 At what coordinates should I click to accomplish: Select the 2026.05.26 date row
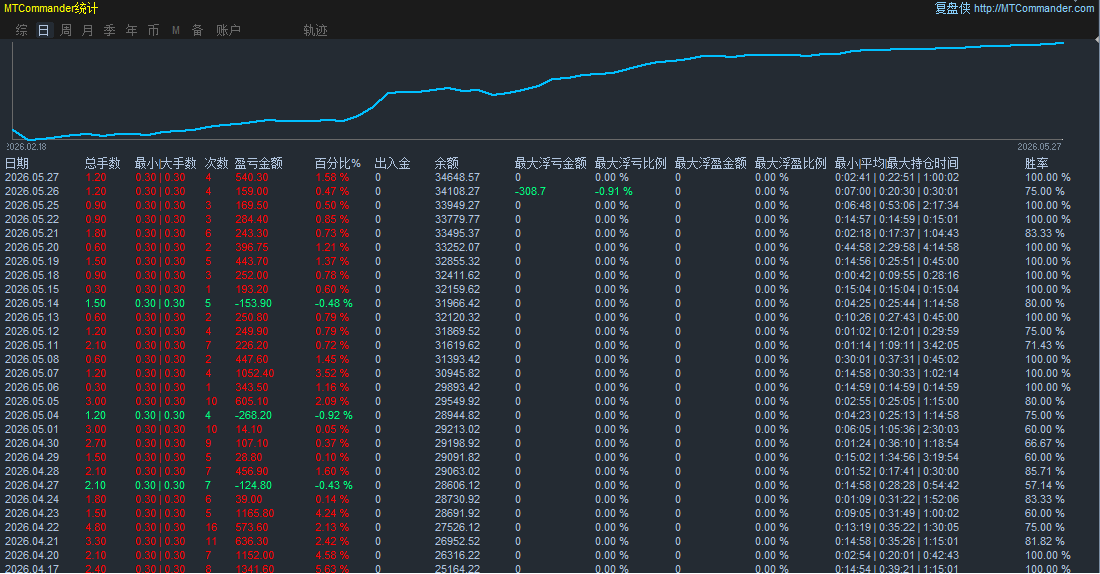pyautogui.click(x=32, y=192)
